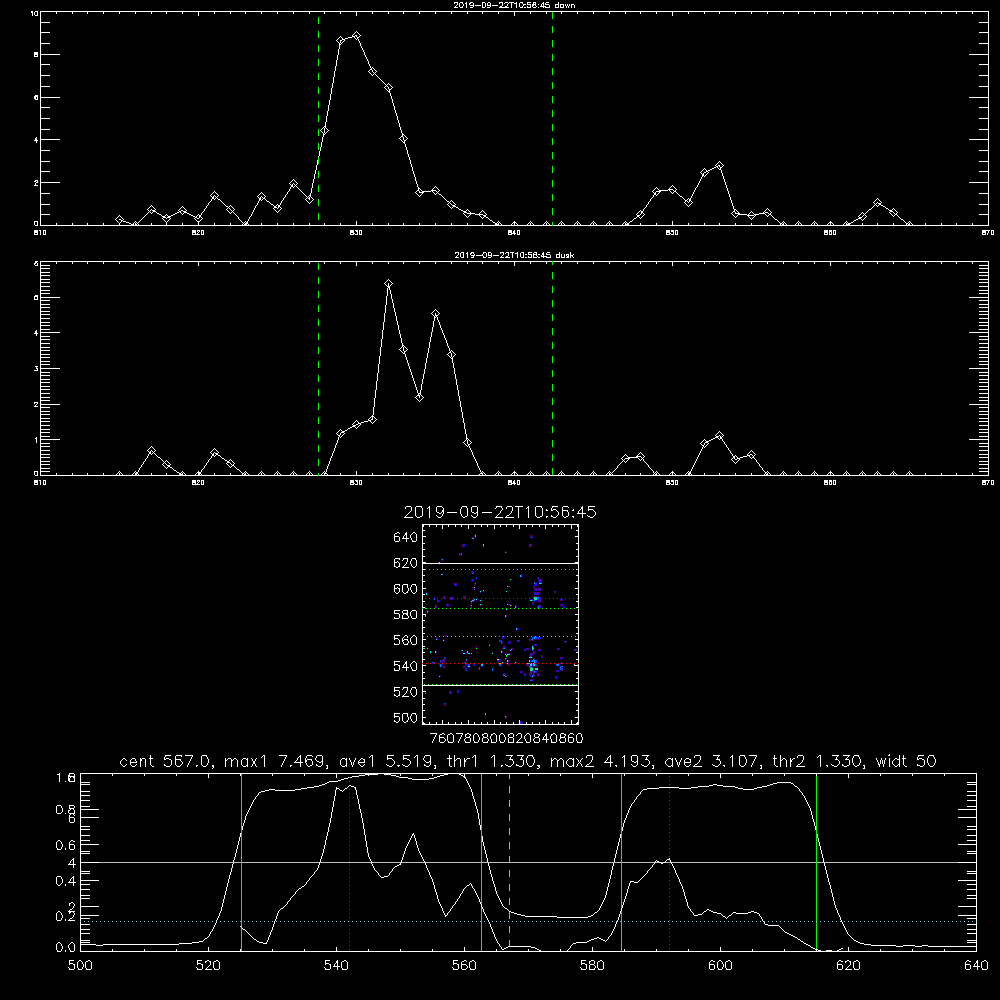The width and height of the screenshot is (1000, 1000).
Task: Select the scatter image title "2019-09-22T10:56:45"
Action: click(x=500, y=512)
